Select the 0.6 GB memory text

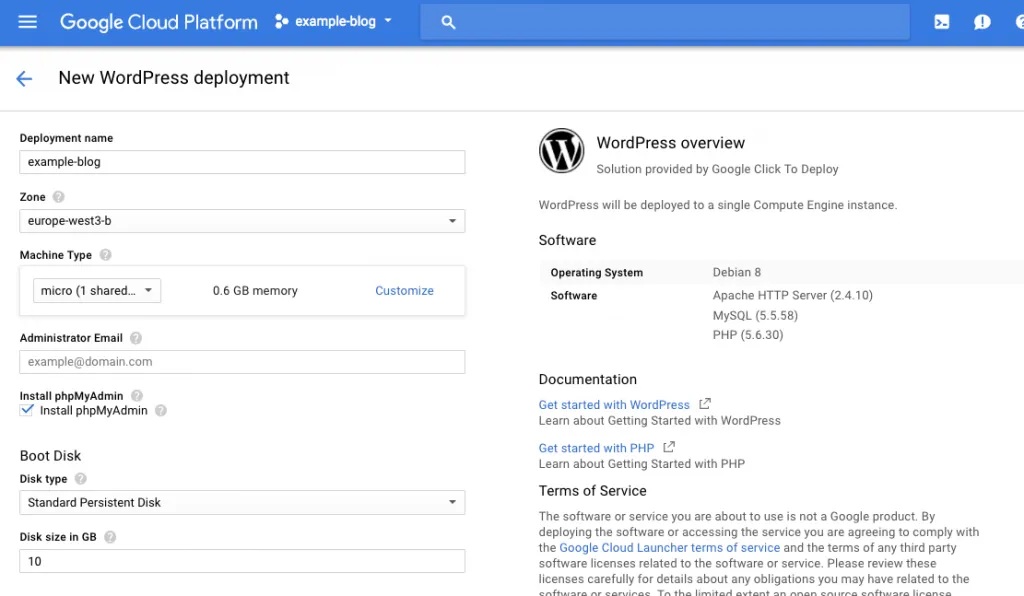tap(255, 290)
